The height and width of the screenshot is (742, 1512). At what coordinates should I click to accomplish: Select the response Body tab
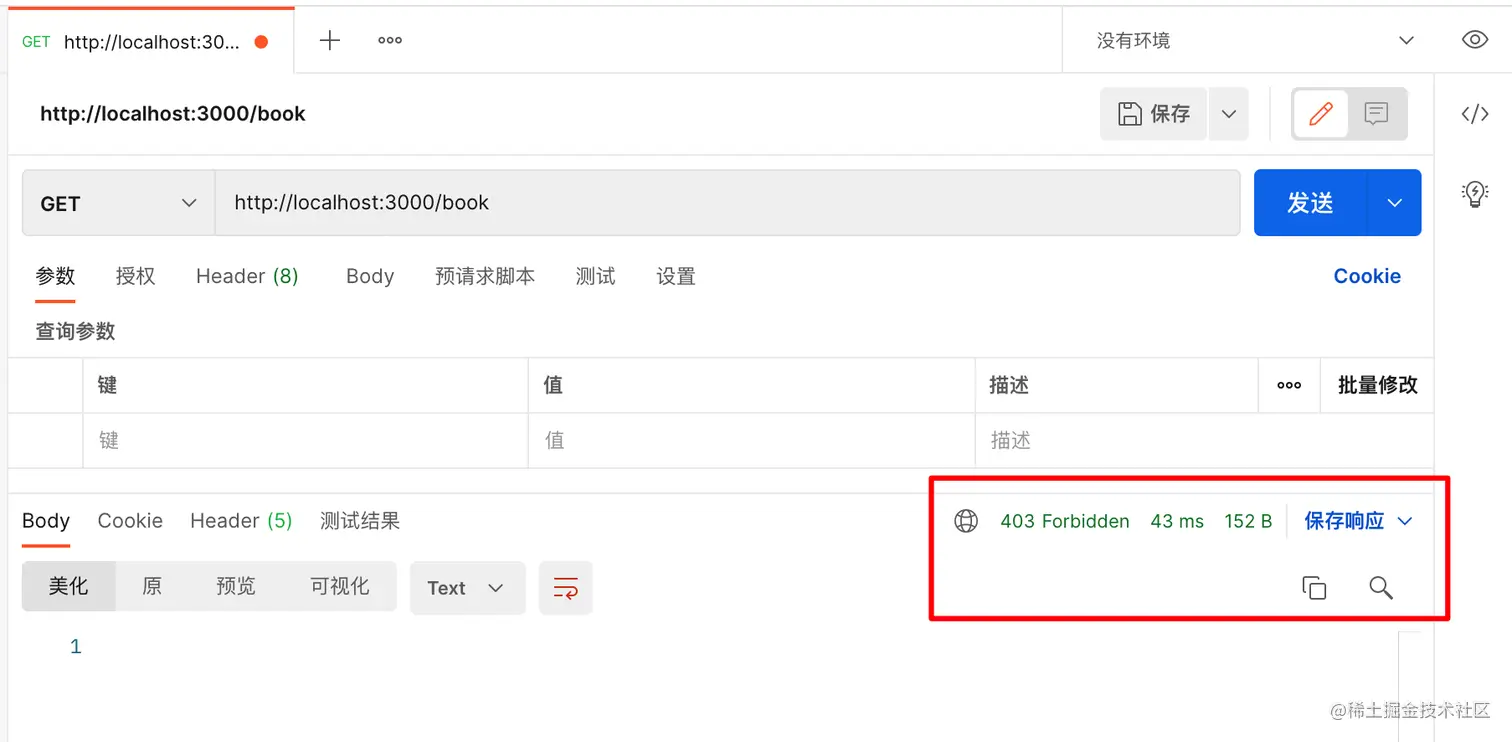click(46, 521)
